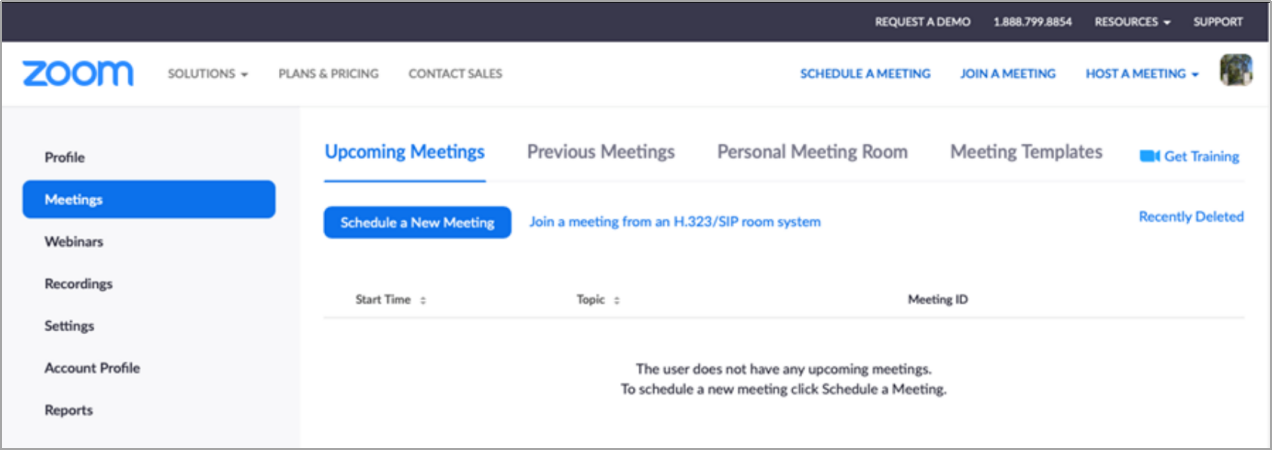The height and width of the screenshot is (450, 1272).
Task: Open Settings in the sidebar
Action: point(69,326)
